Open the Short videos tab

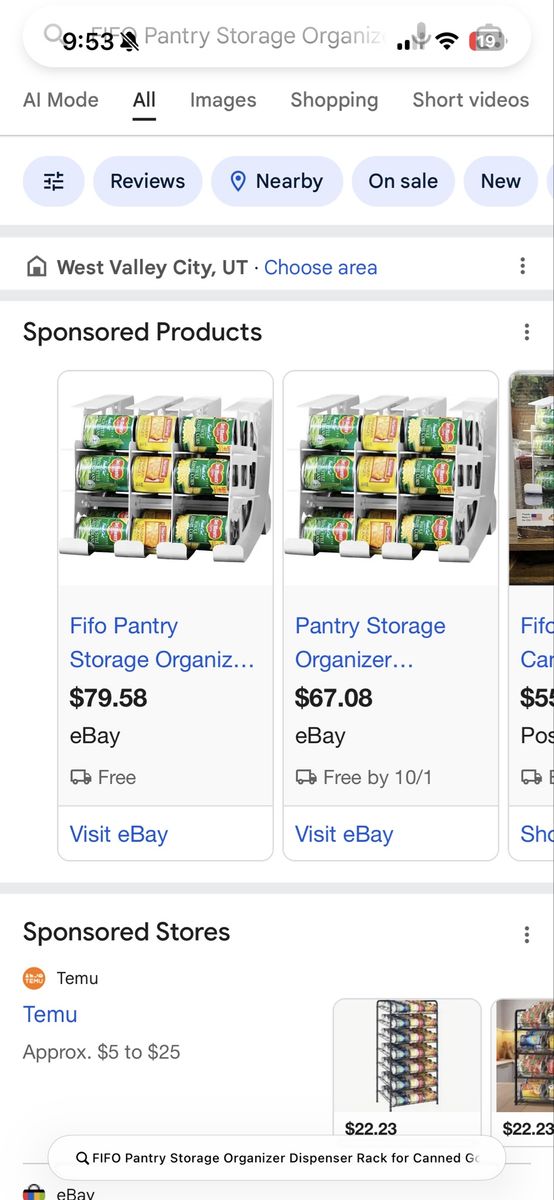(471, 100)
